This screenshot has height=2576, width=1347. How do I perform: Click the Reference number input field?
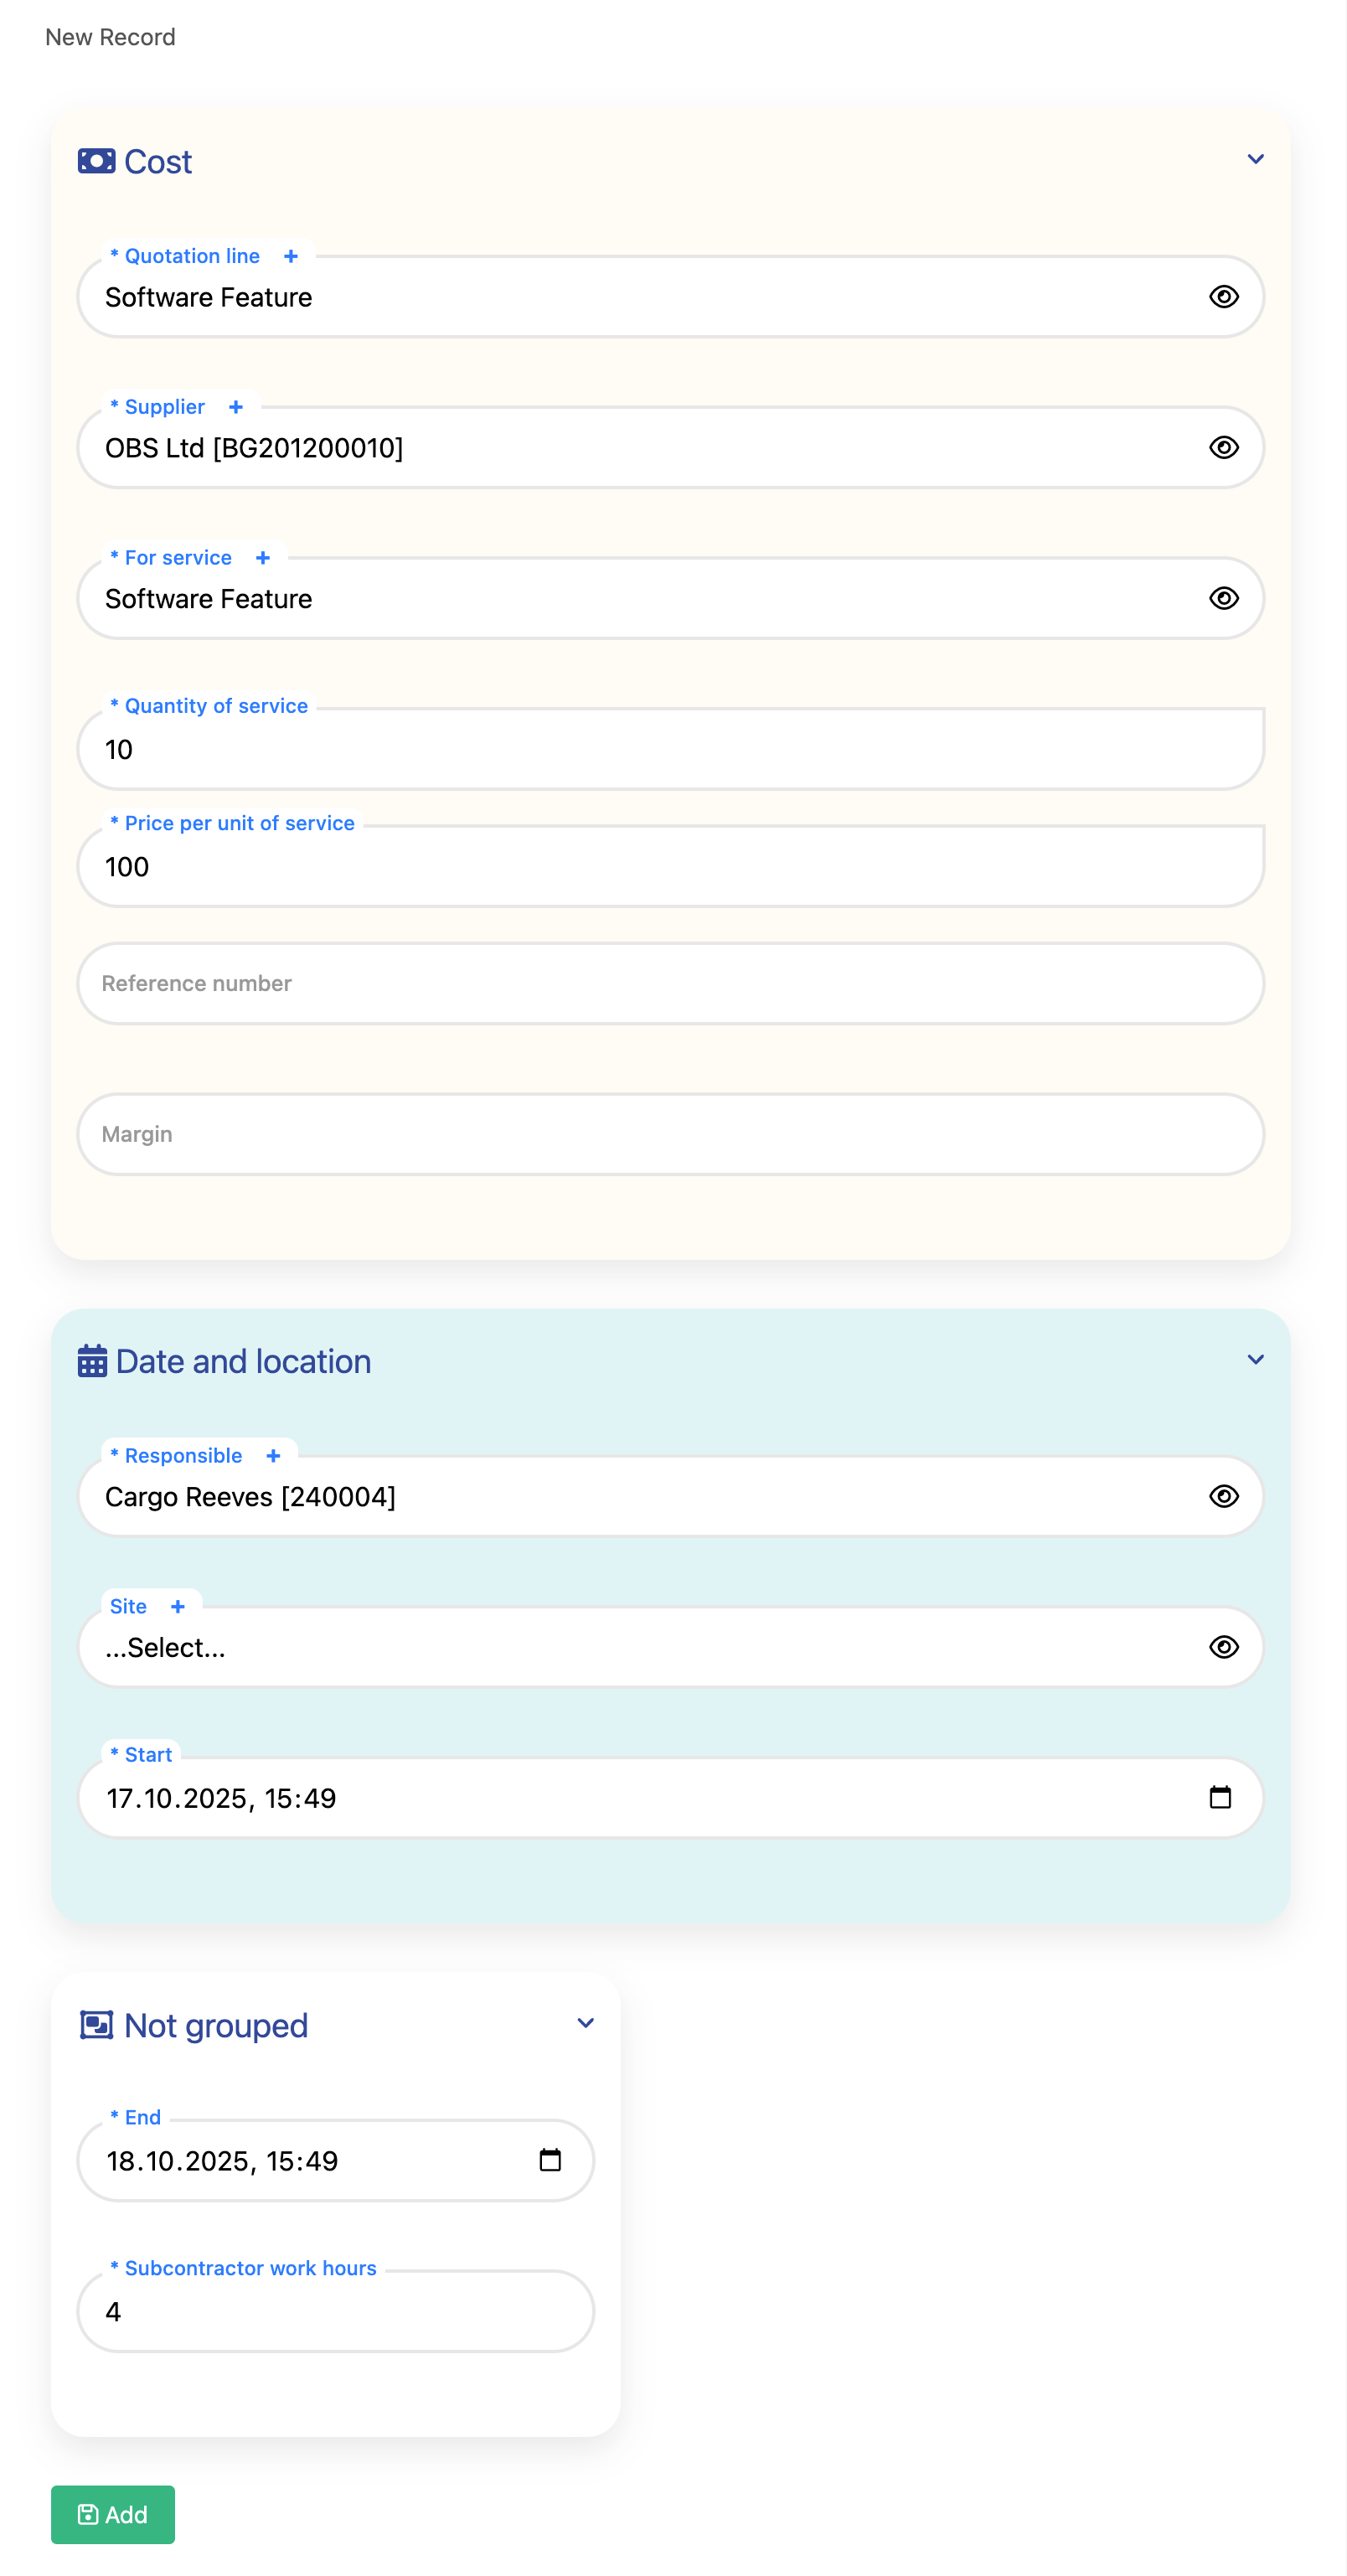tap(670, 983)
